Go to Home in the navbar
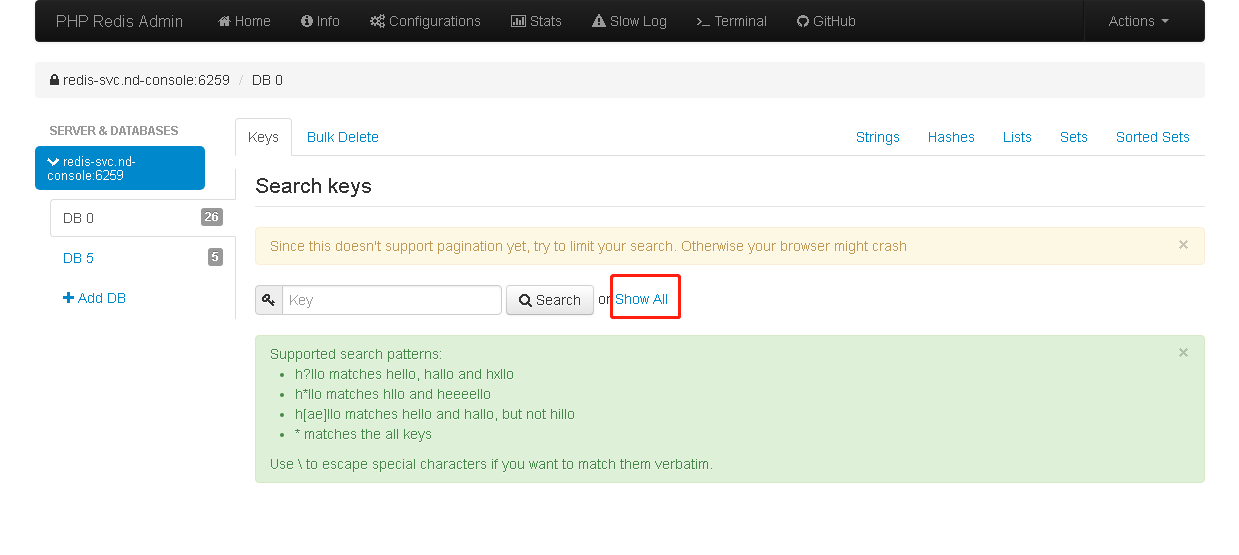 click(244, 21)
